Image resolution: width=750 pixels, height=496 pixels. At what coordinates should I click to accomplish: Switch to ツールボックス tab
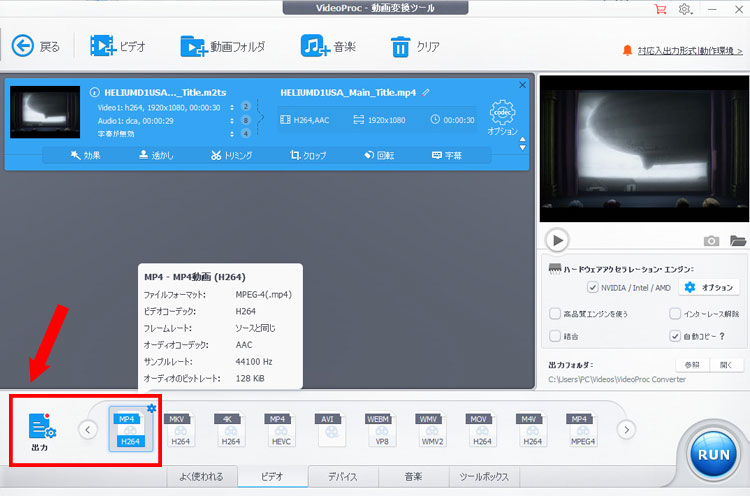coord(484,476)
